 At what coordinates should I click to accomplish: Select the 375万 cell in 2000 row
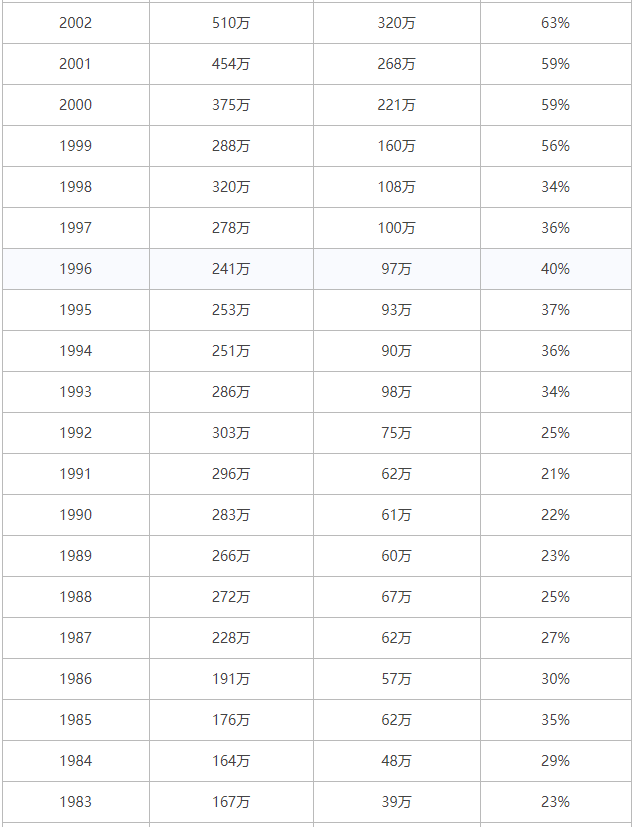(231, 105)
